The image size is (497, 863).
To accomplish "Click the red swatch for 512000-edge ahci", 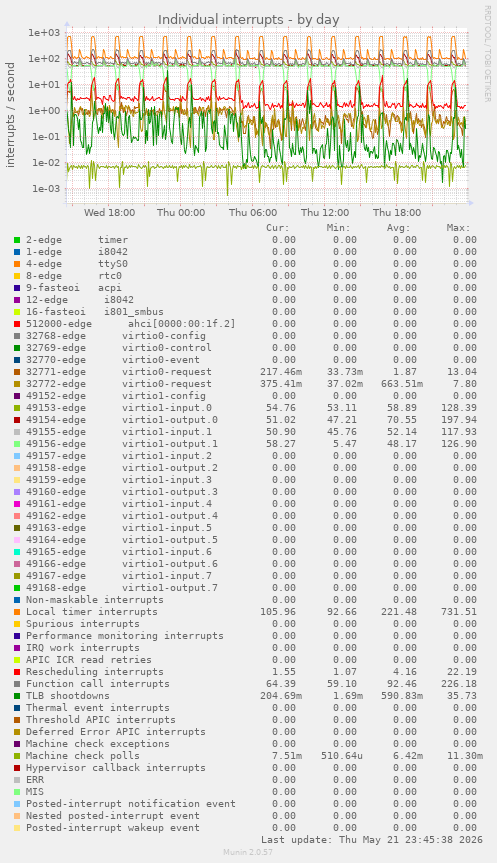I will (17, 324).
